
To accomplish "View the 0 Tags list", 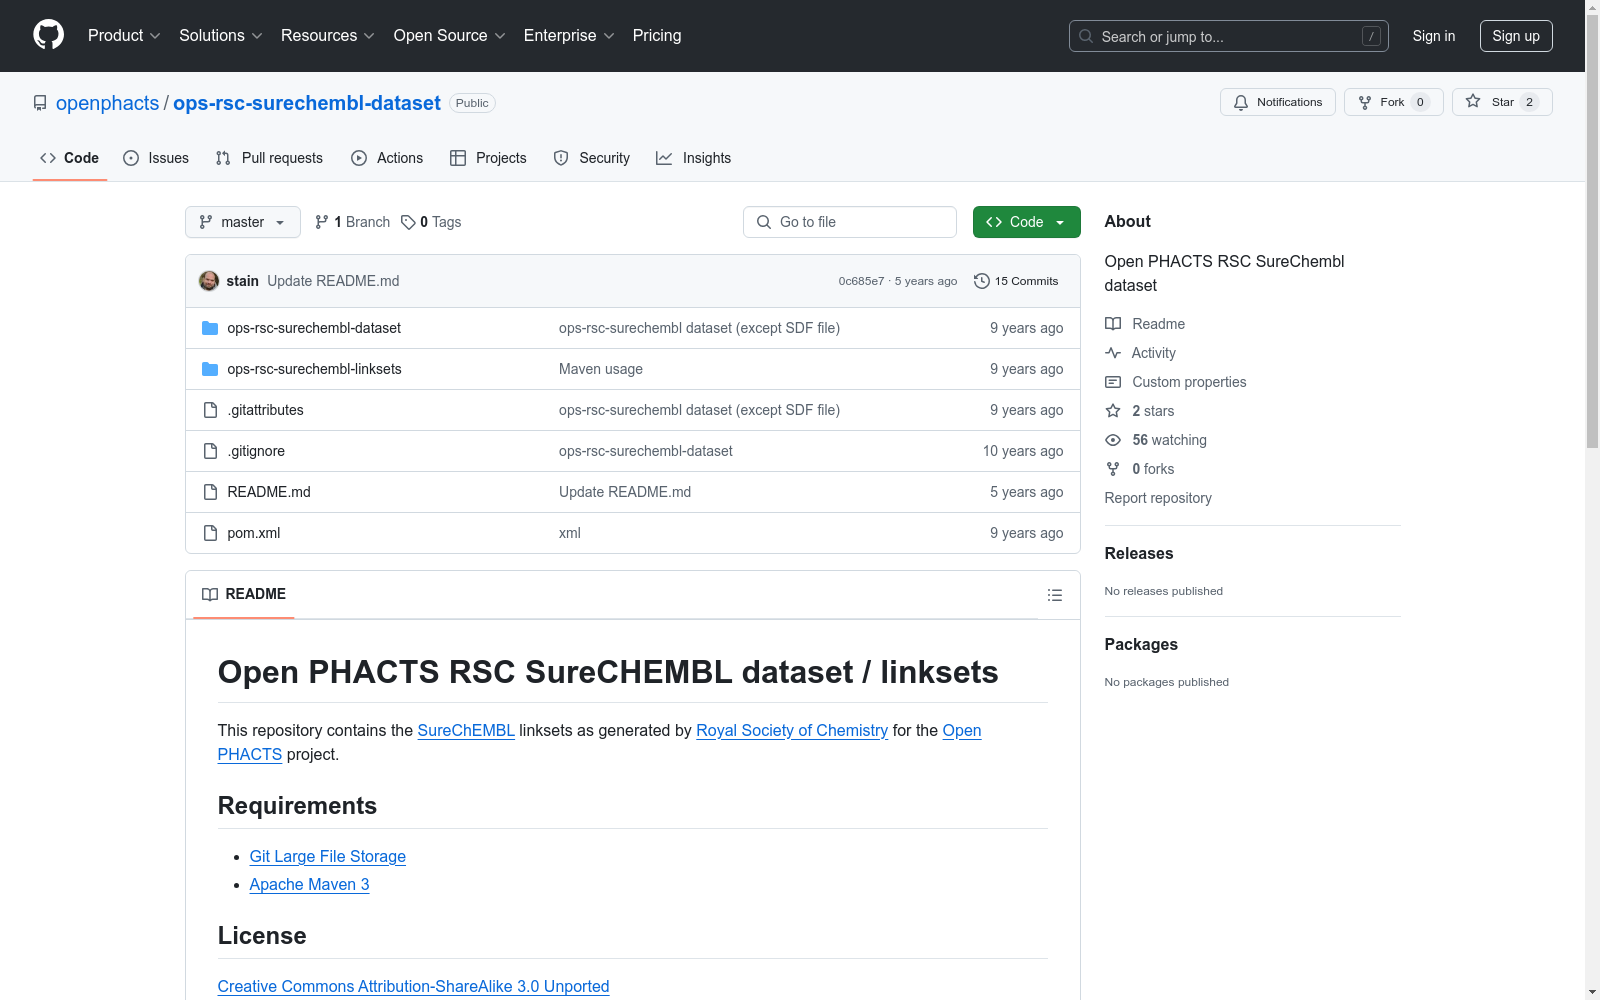I will tap(431, 222).
